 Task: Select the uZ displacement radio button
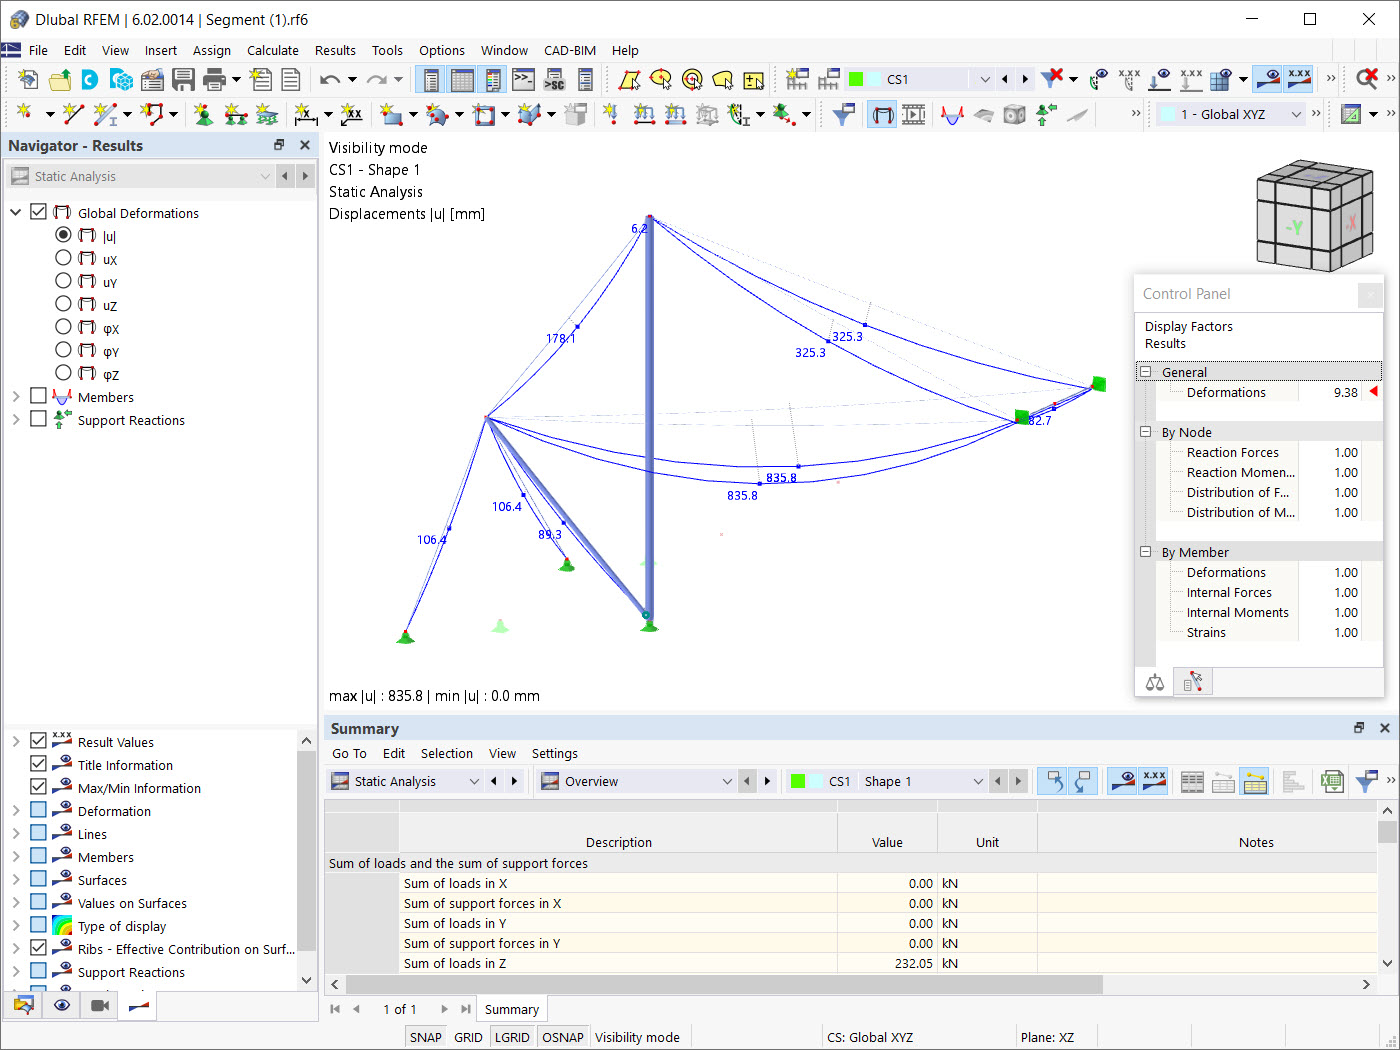click(x=63, y=304)
